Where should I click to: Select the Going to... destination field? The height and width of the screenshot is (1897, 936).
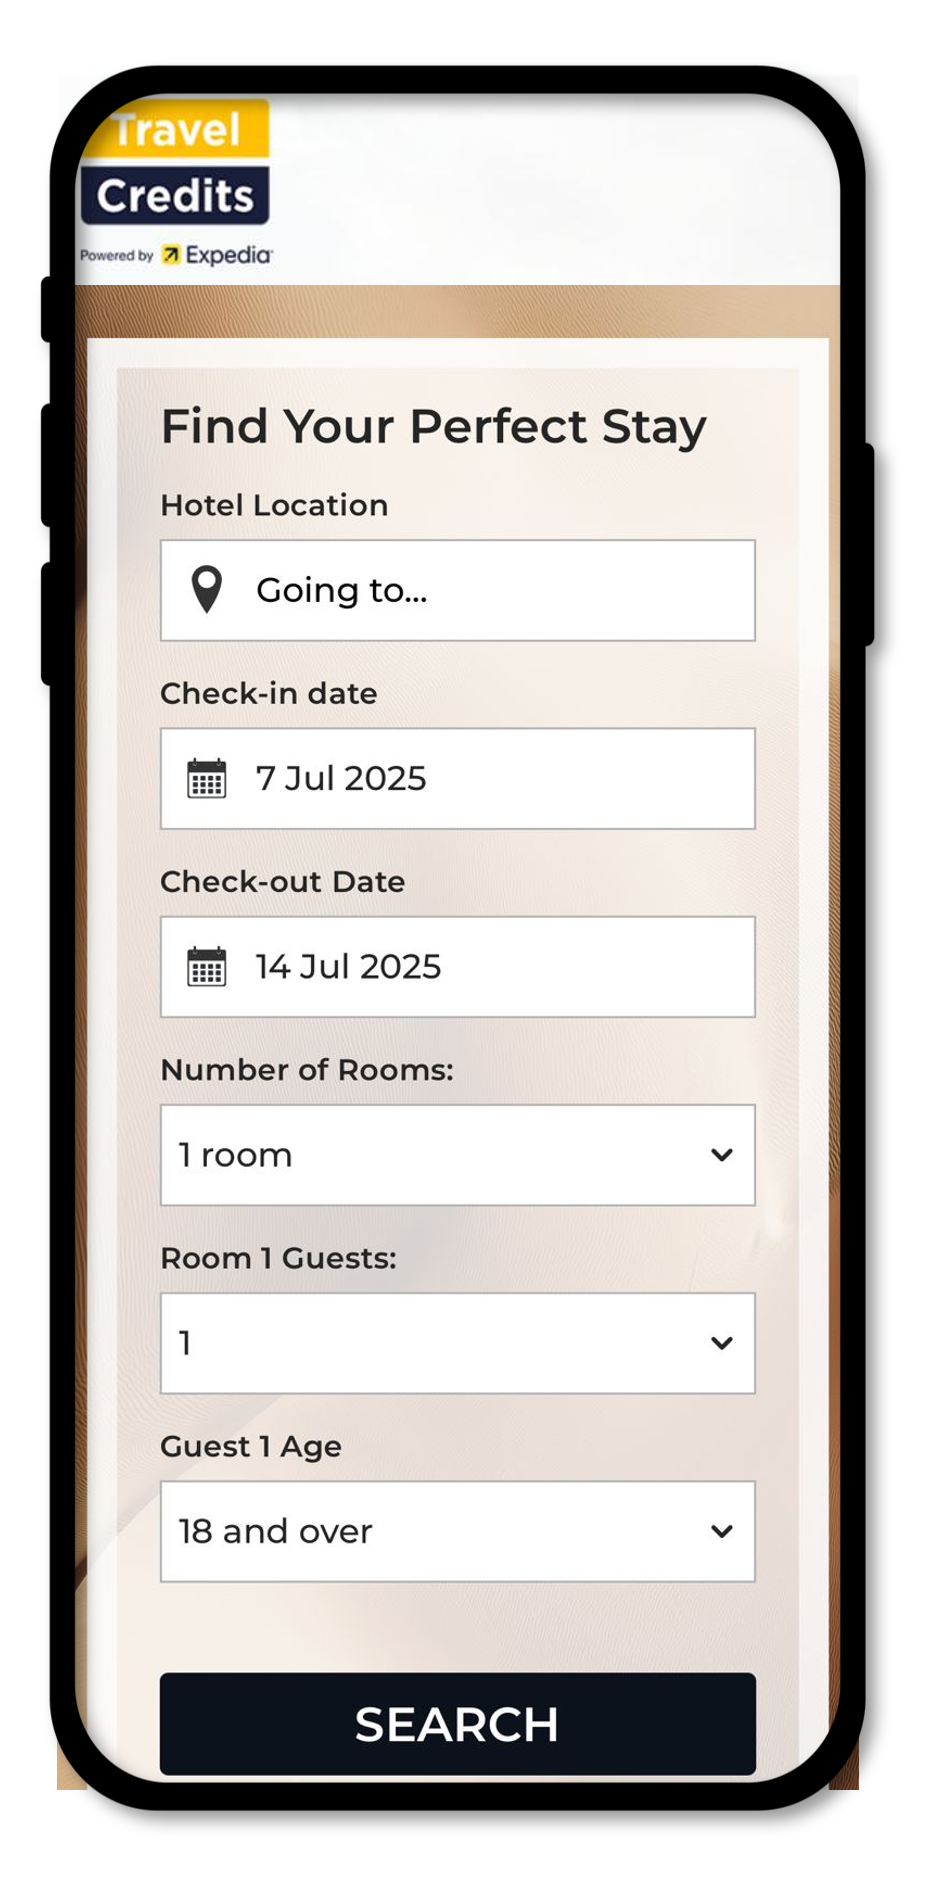[x=458, y=590]
